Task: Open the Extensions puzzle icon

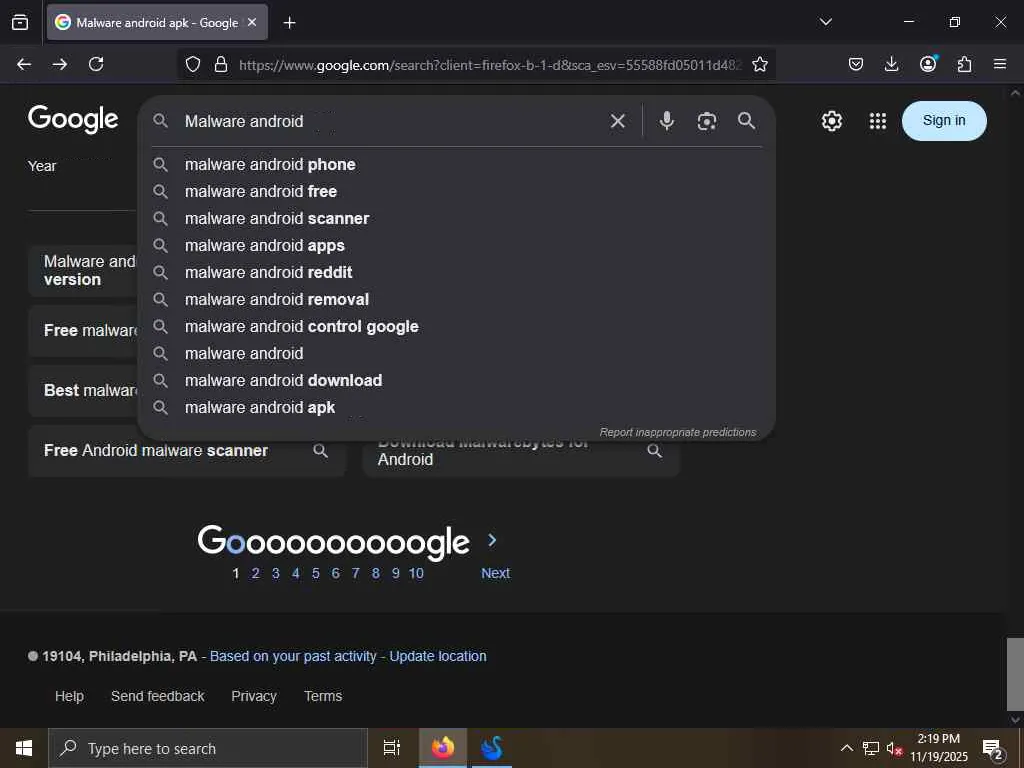Action: click(964, 64)
